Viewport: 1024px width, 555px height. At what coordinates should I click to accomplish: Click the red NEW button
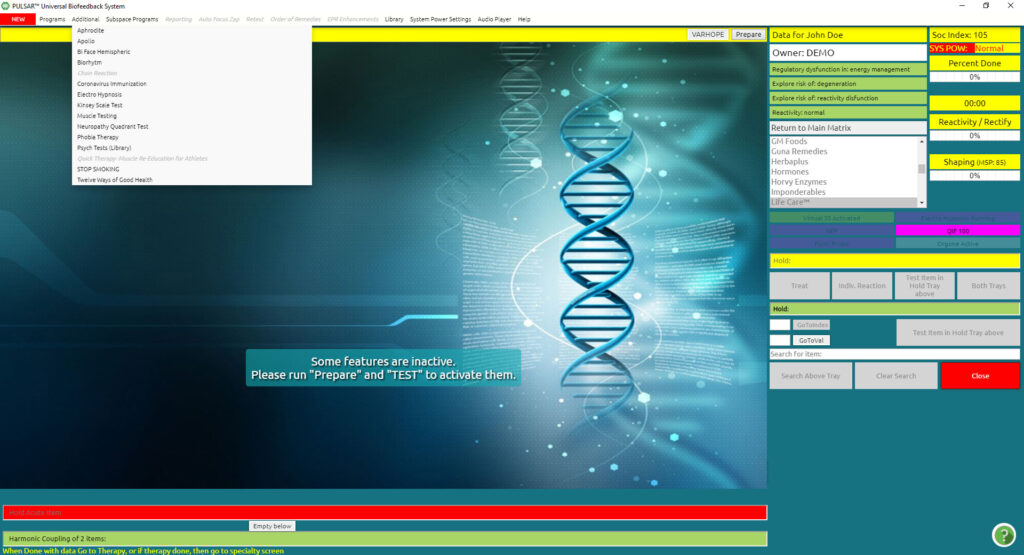point(18,19)
